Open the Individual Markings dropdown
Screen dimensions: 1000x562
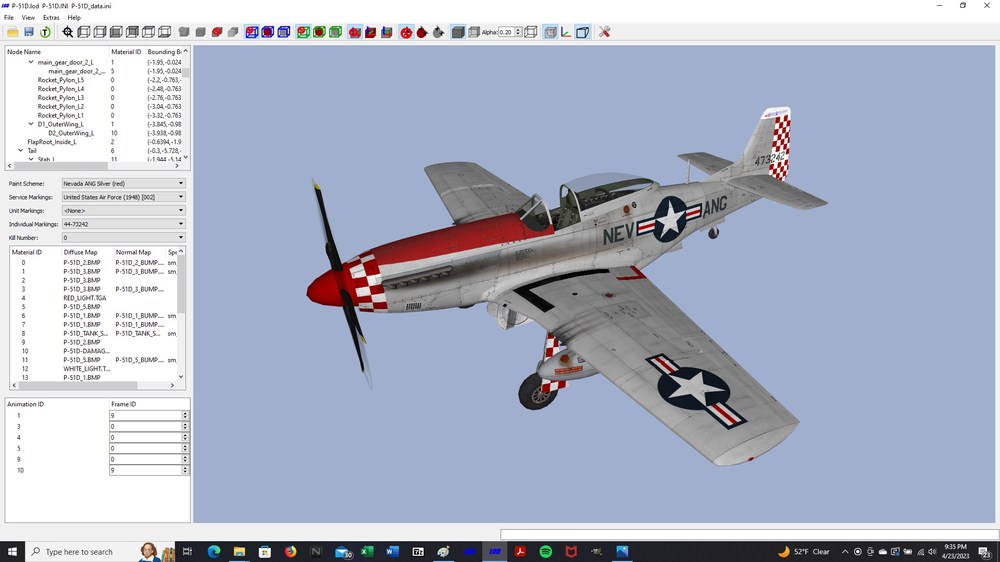coord(124,224)
